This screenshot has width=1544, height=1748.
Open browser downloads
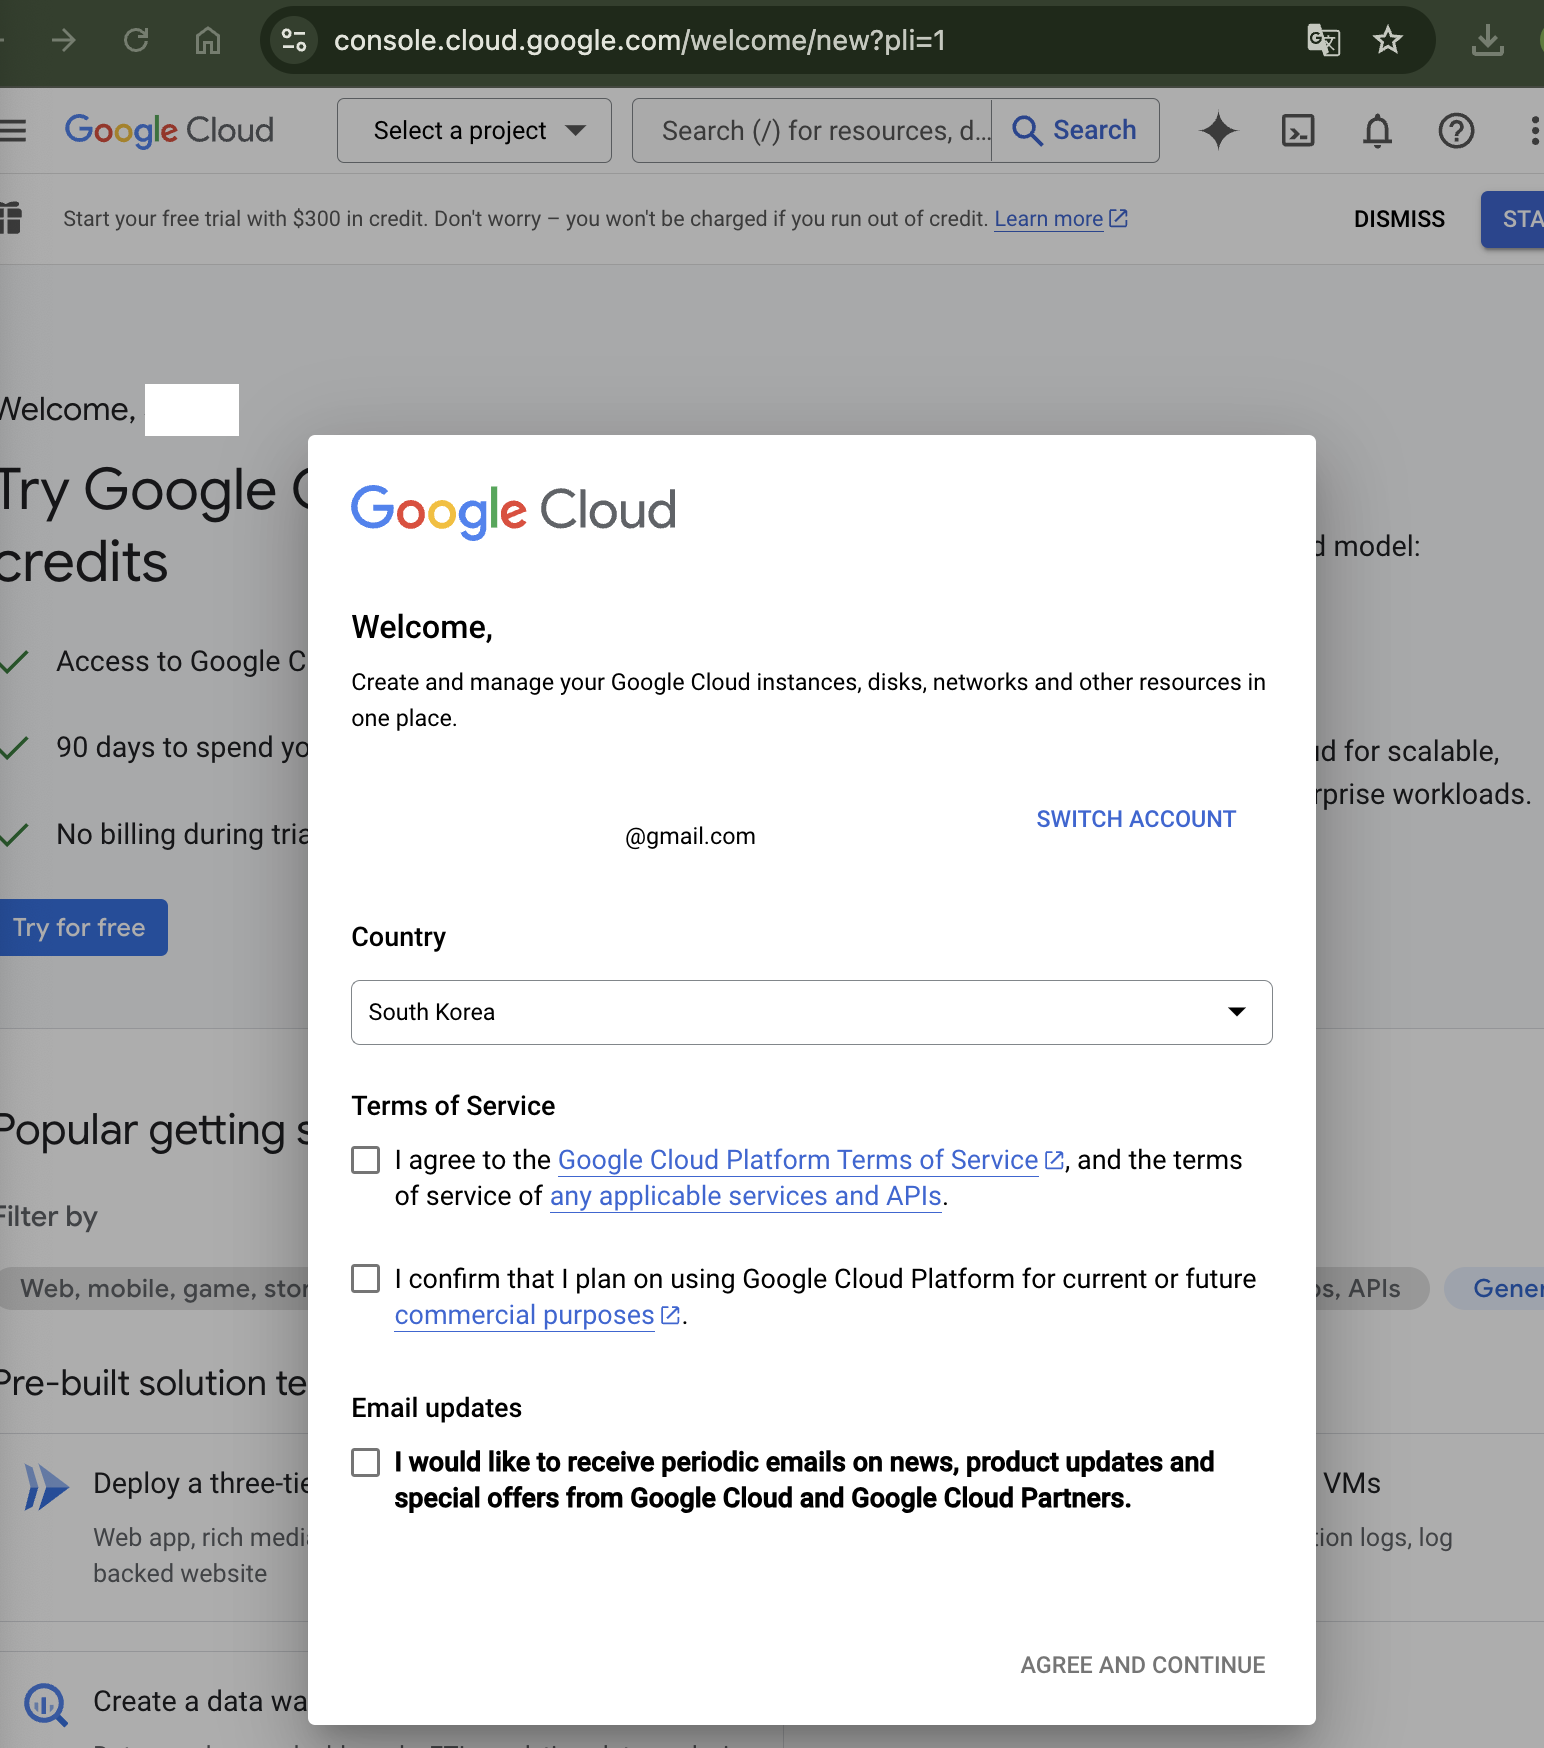(1488, 40)
